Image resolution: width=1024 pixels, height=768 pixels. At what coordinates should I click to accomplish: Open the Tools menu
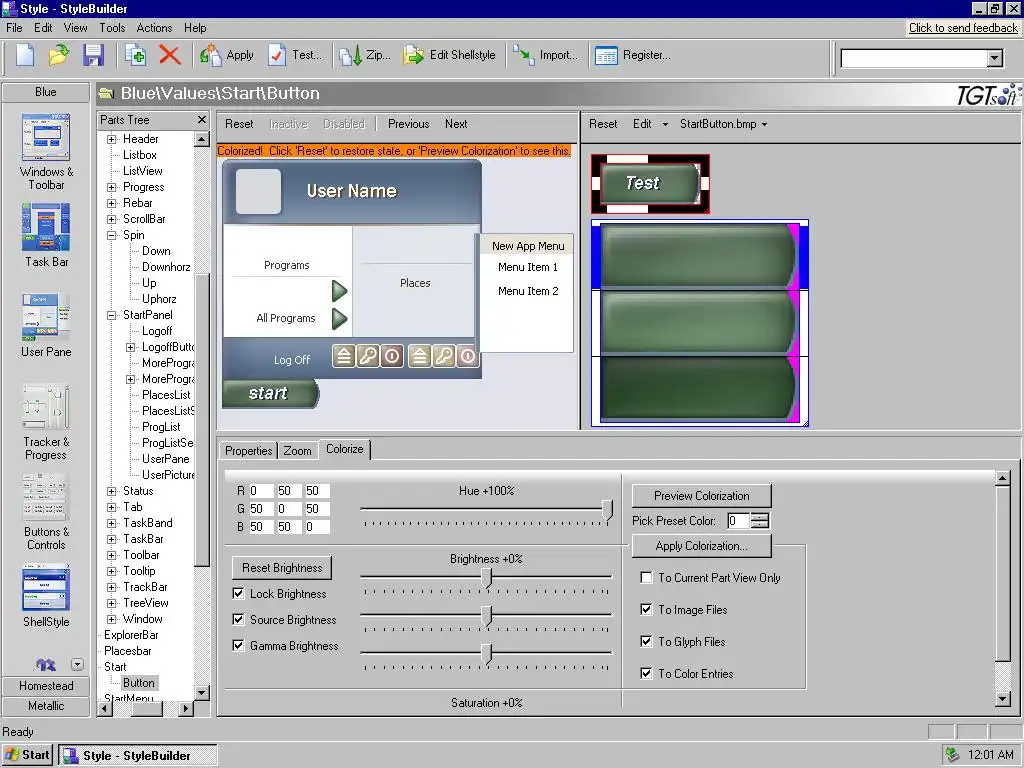(112, 27)
